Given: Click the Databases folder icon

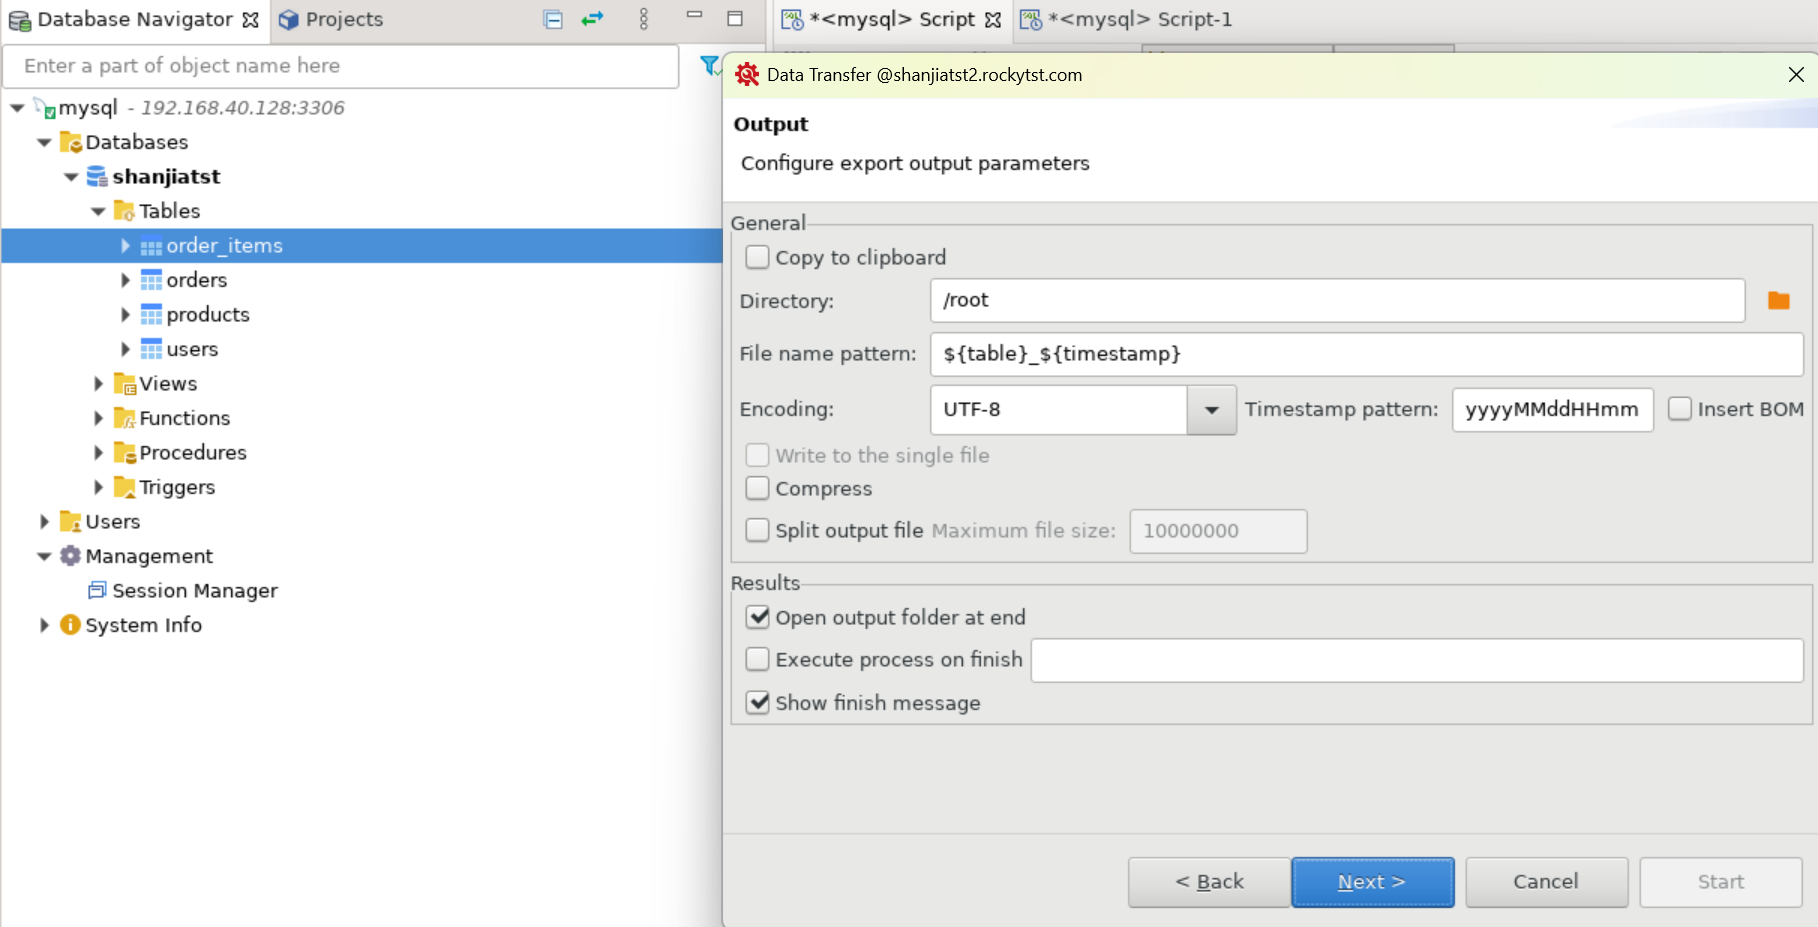Looking at the screenshot, I should tap(71, 142).
